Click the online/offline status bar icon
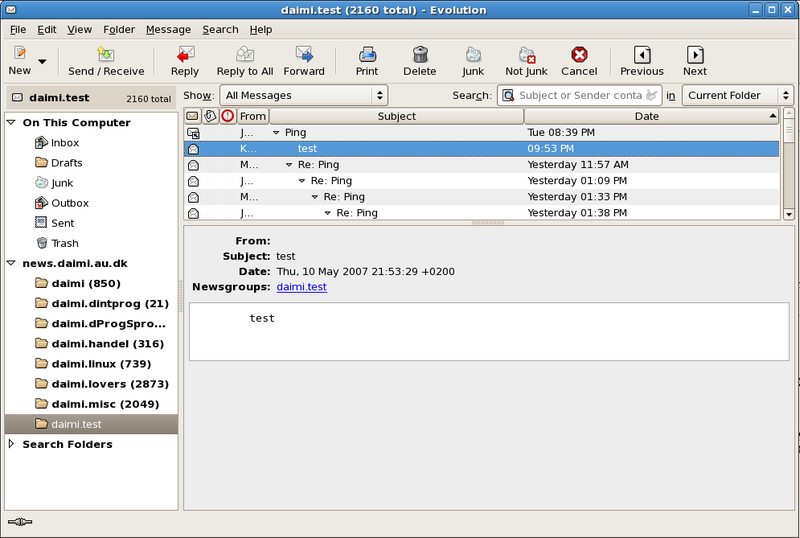This screenshot has width=800, height=538. click(20, 522)
